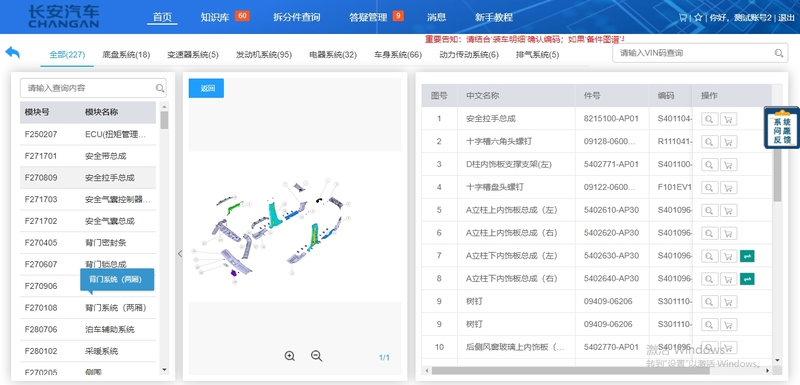Add 十字槽六角头螺钉 to cart
This screenshot has height=385, width=800.
(x=729, y=141)
